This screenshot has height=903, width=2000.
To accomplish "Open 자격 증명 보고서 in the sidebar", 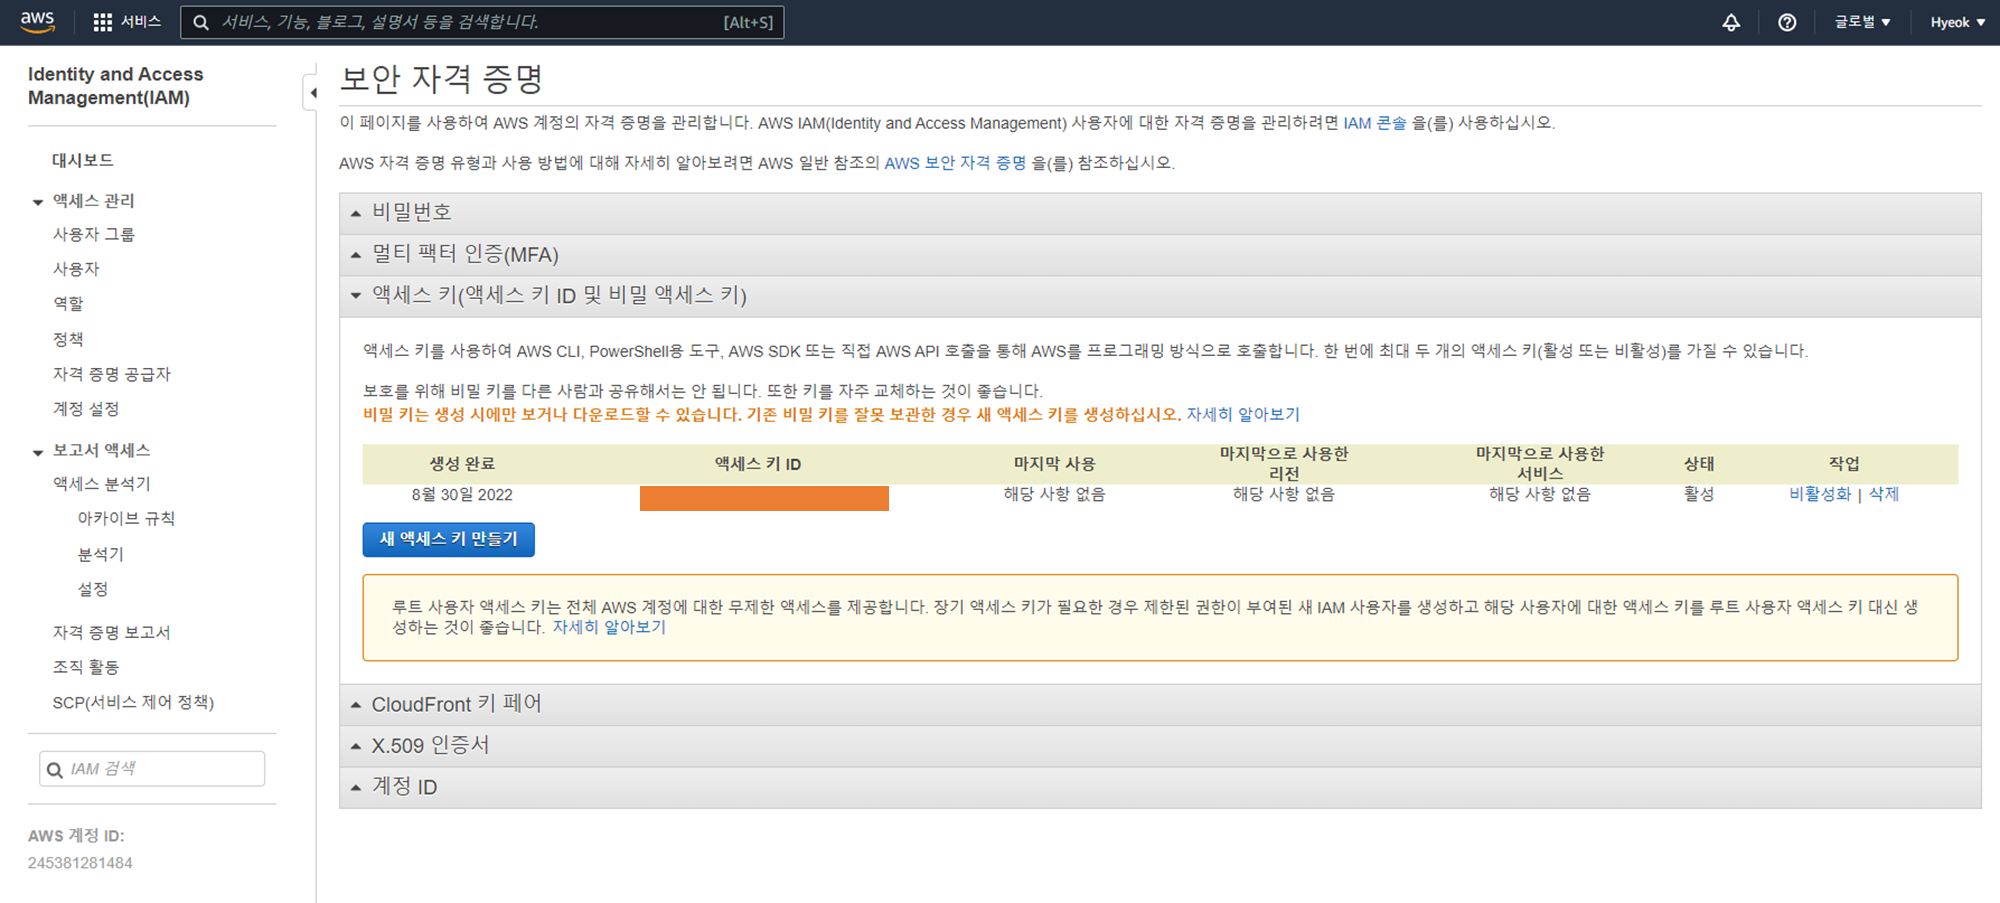I will tap(112, 632).
